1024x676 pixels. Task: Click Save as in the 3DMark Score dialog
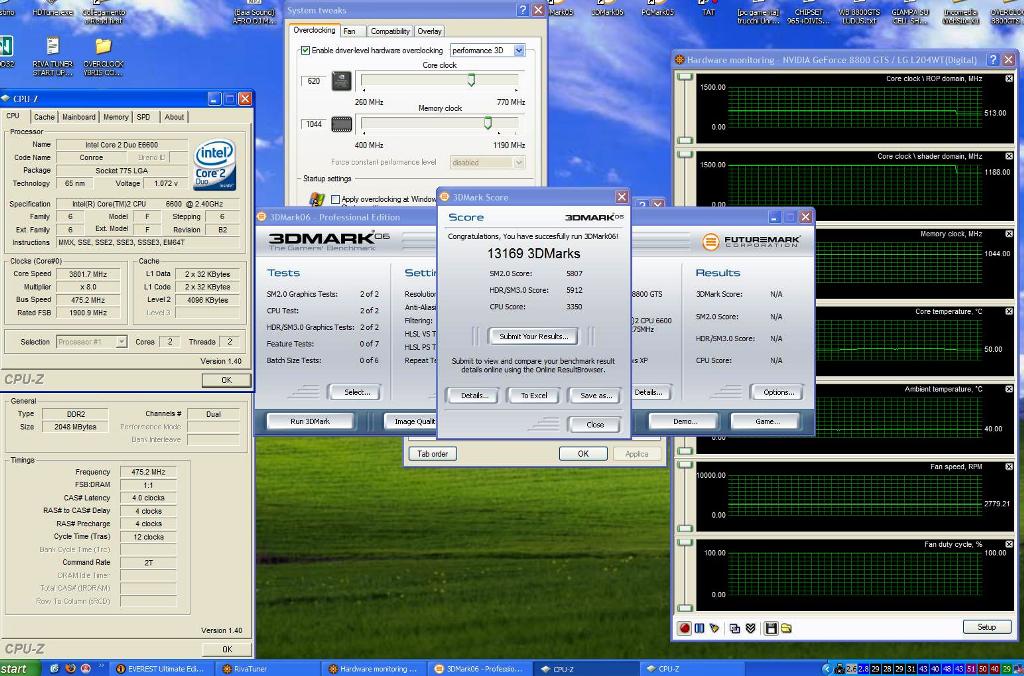point(595,395)
